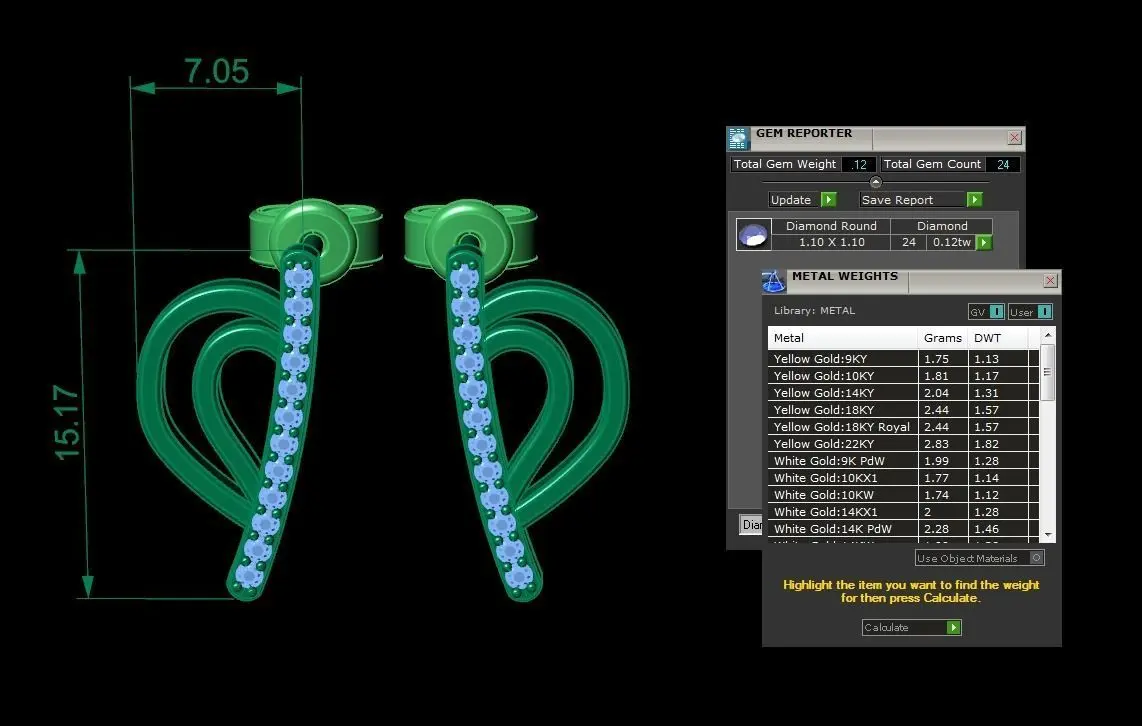Toggle the GV library switch

[996, 312]
